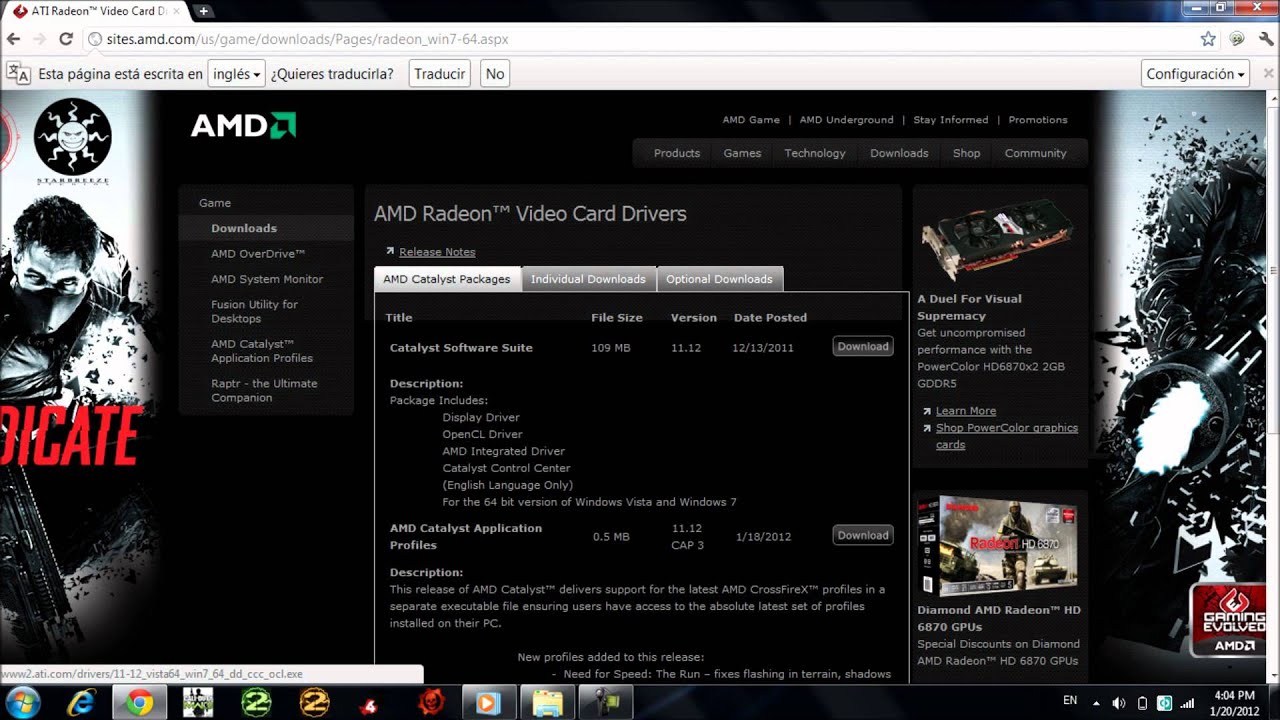The width and height of the screenshot is (1280, 720).
Task: Click the green extension icon beside the star
Action: (1237, 39)
